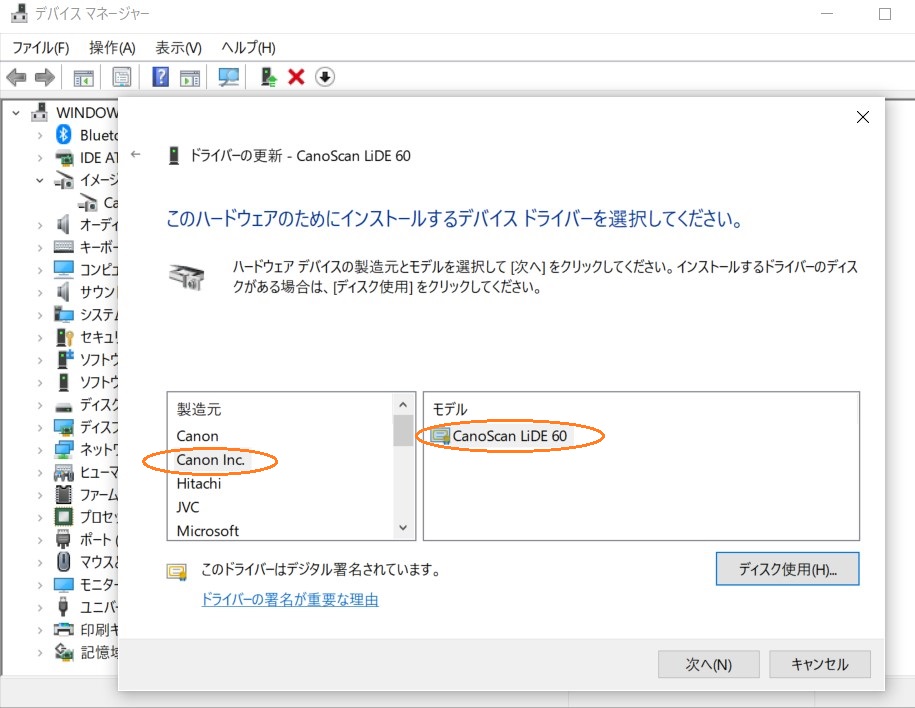Click the back arrow toolbar icon
Viewport: 915px width, 708px height.
[x=16, y=77]
